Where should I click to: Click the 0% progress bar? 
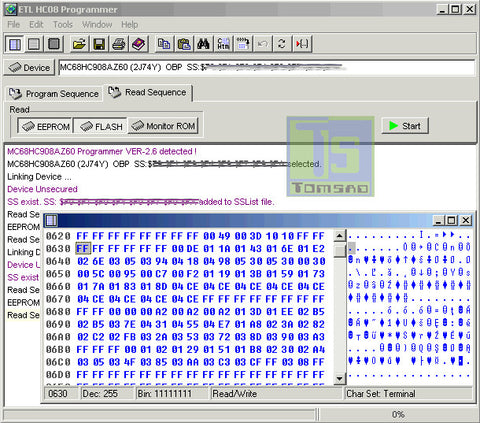click(x=398, y=415)
